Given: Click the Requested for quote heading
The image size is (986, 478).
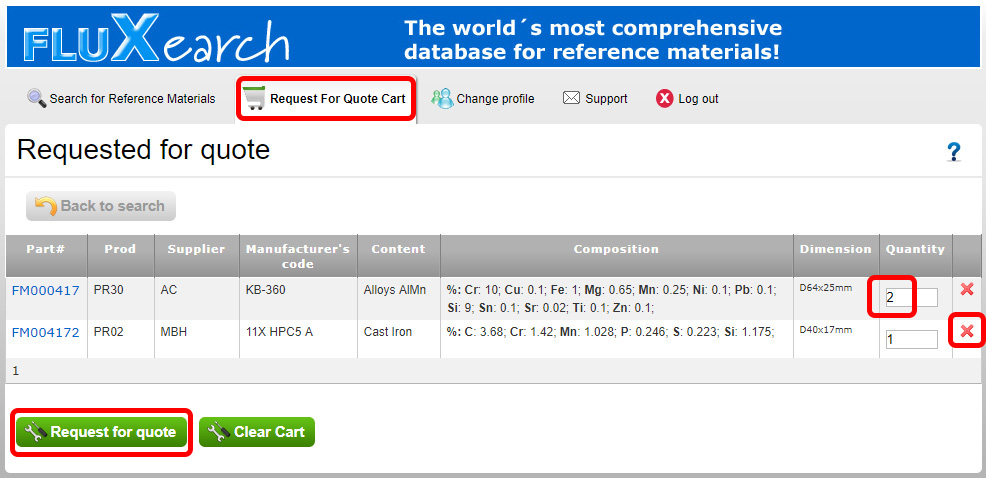Looking at the screenshot, I should (x=143, y=150).
